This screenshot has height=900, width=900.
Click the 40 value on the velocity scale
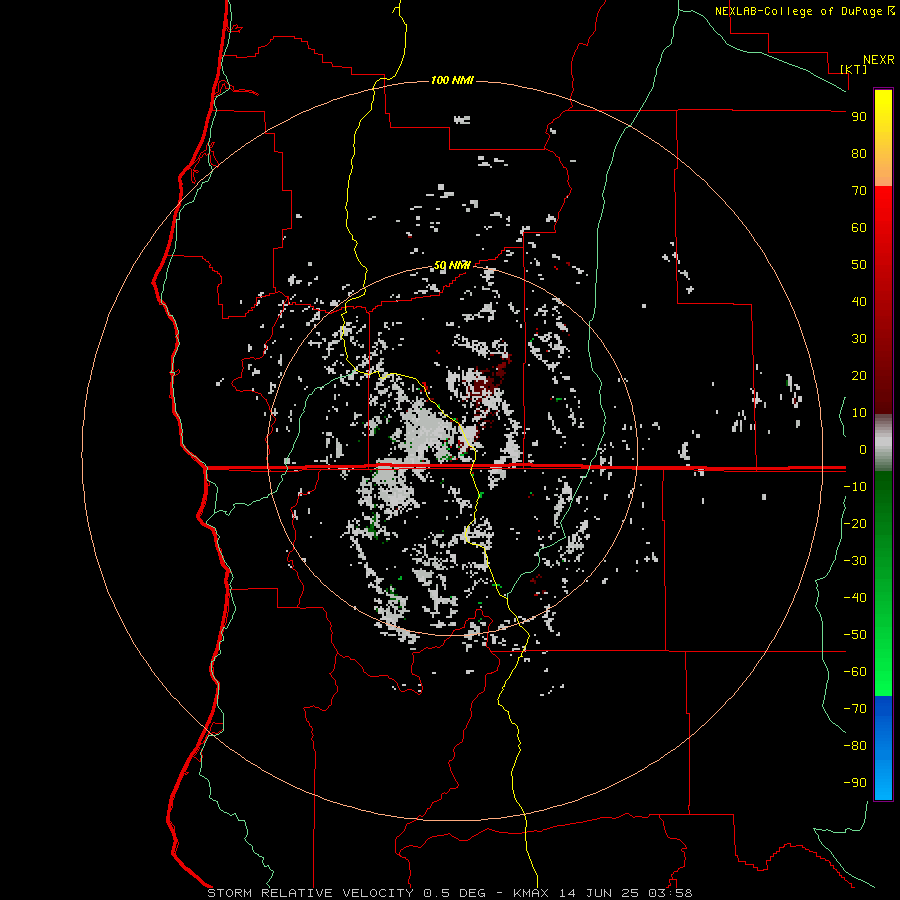pos(859,302)
